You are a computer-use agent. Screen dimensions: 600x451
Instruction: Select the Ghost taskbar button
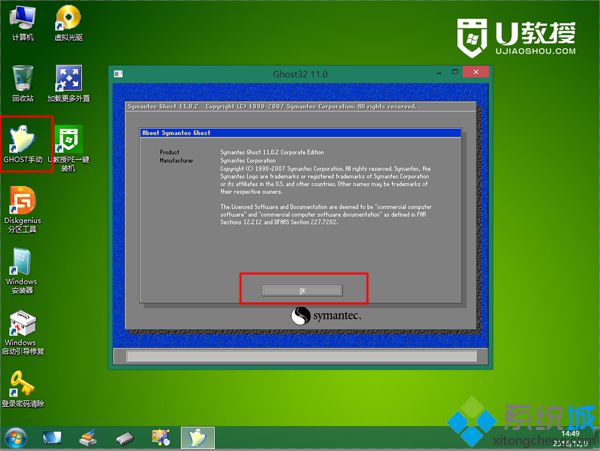click(198, 438)
